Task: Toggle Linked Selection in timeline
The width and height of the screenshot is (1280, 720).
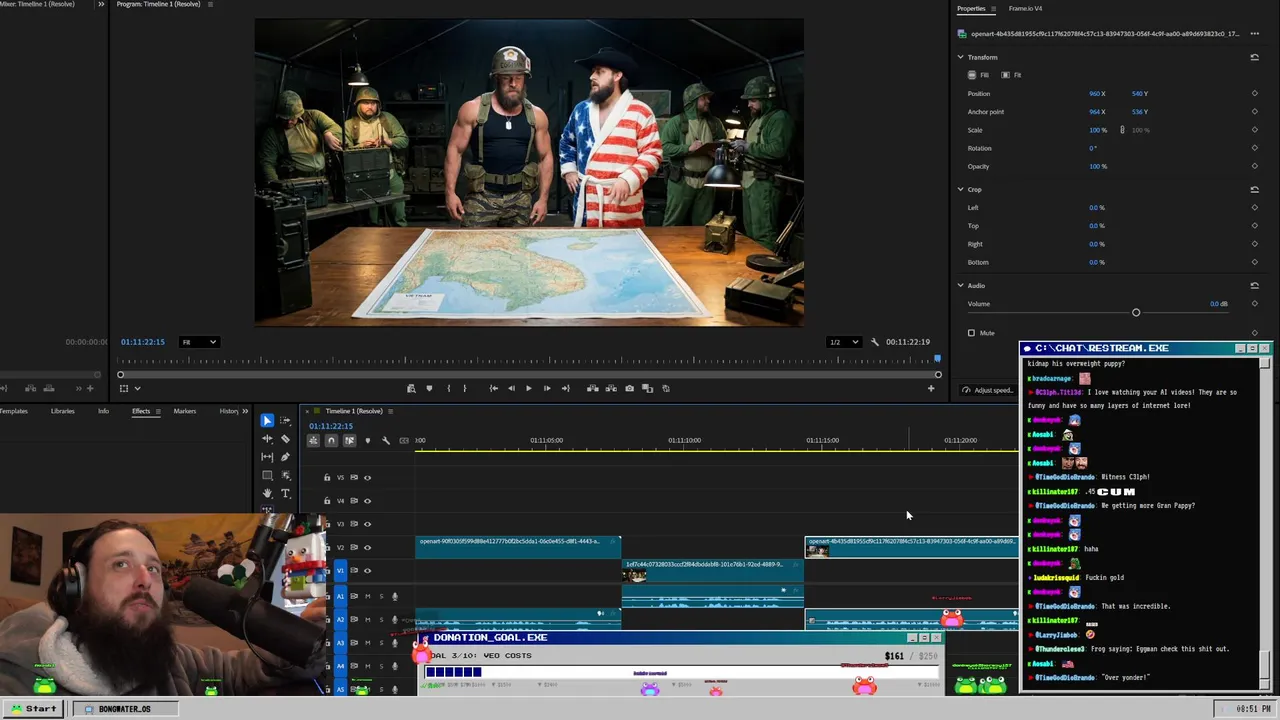Action: [x=349, y=440]
